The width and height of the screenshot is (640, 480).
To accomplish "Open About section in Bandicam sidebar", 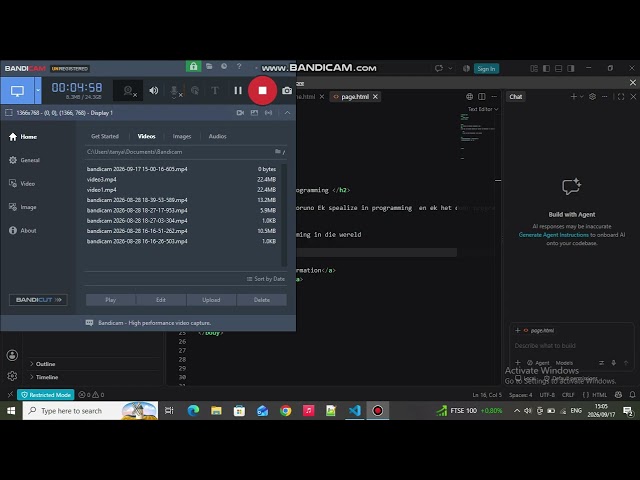I will [x=23, y=231].
